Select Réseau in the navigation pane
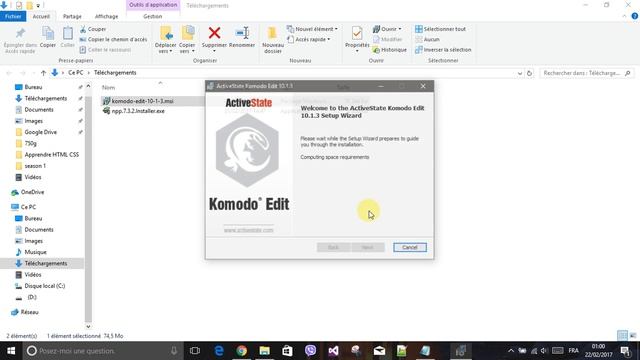 (29, 312)
